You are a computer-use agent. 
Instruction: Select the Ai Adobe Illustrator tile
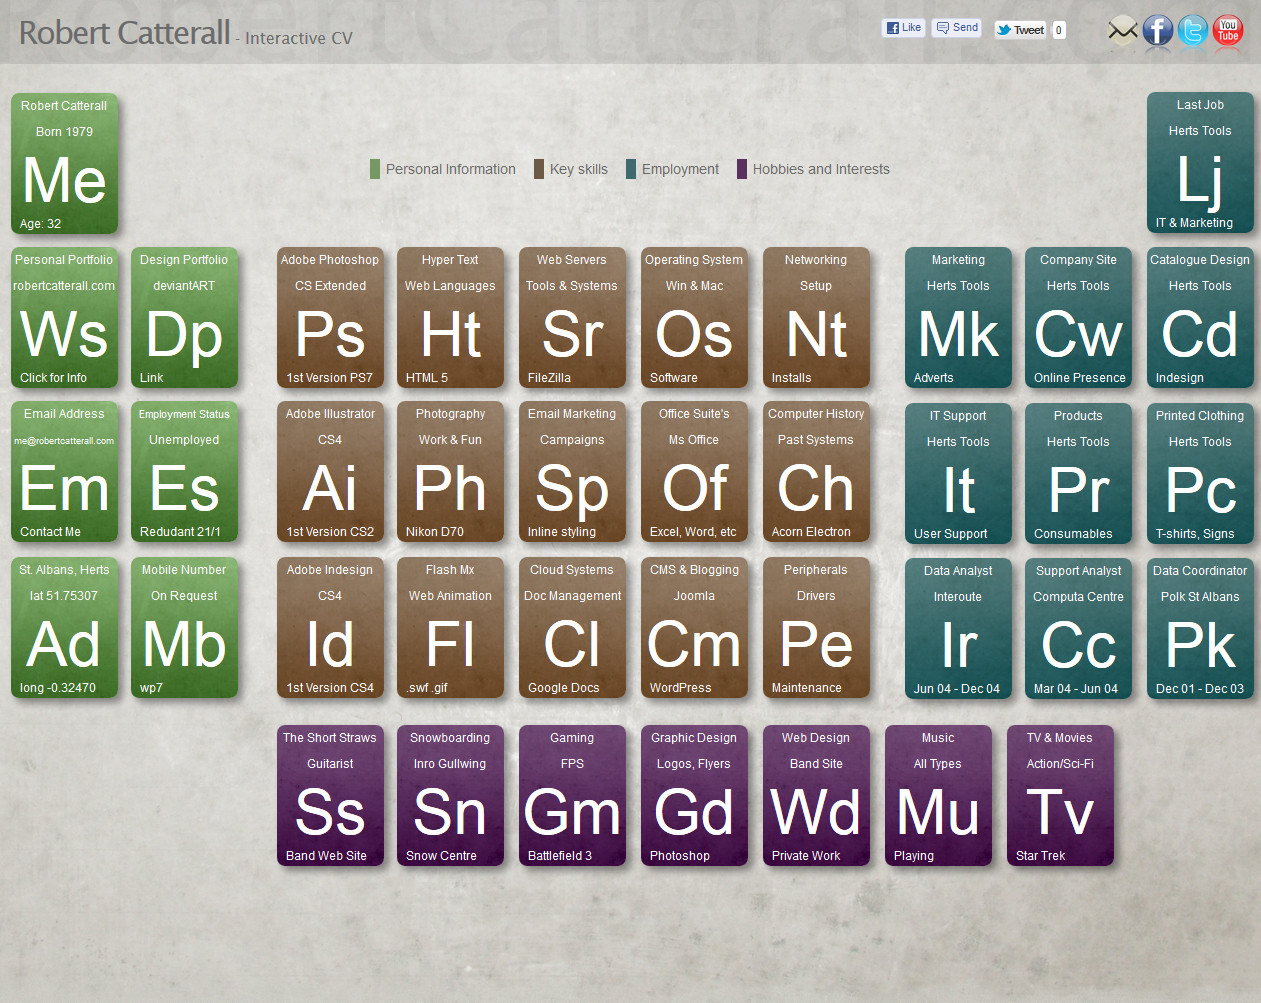(x=330, y=472)
